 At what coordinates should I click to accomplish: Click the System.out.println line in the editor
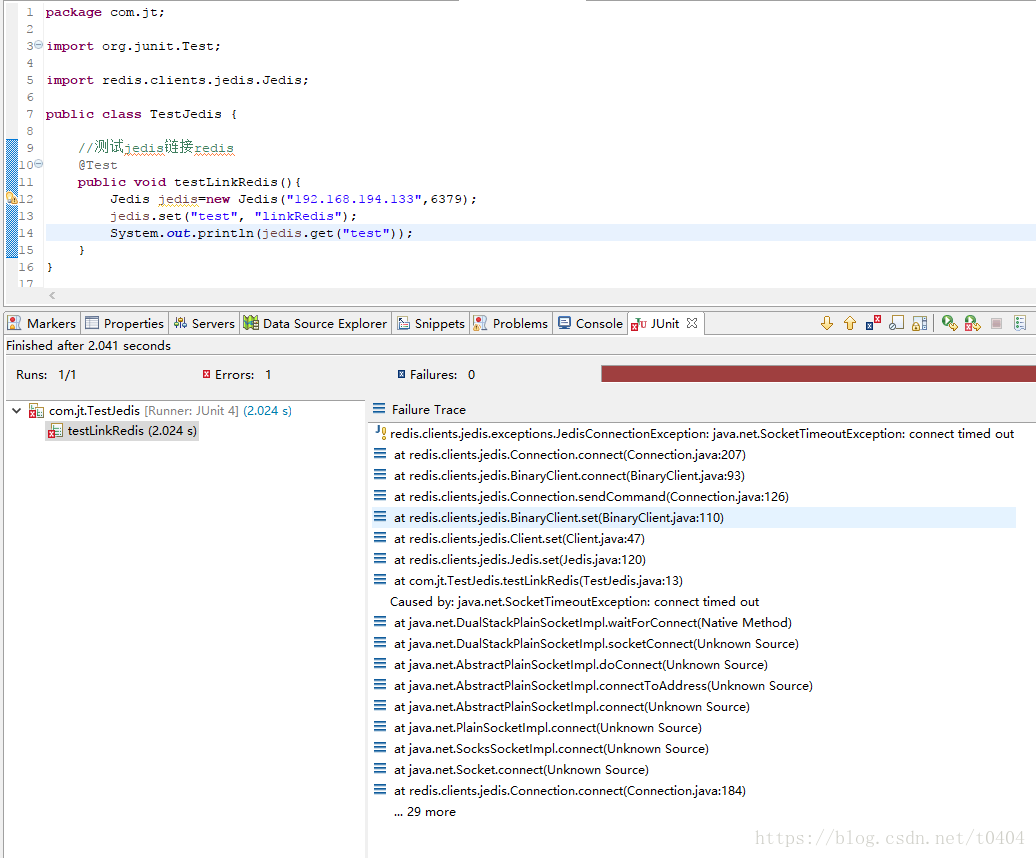[261, 233]
